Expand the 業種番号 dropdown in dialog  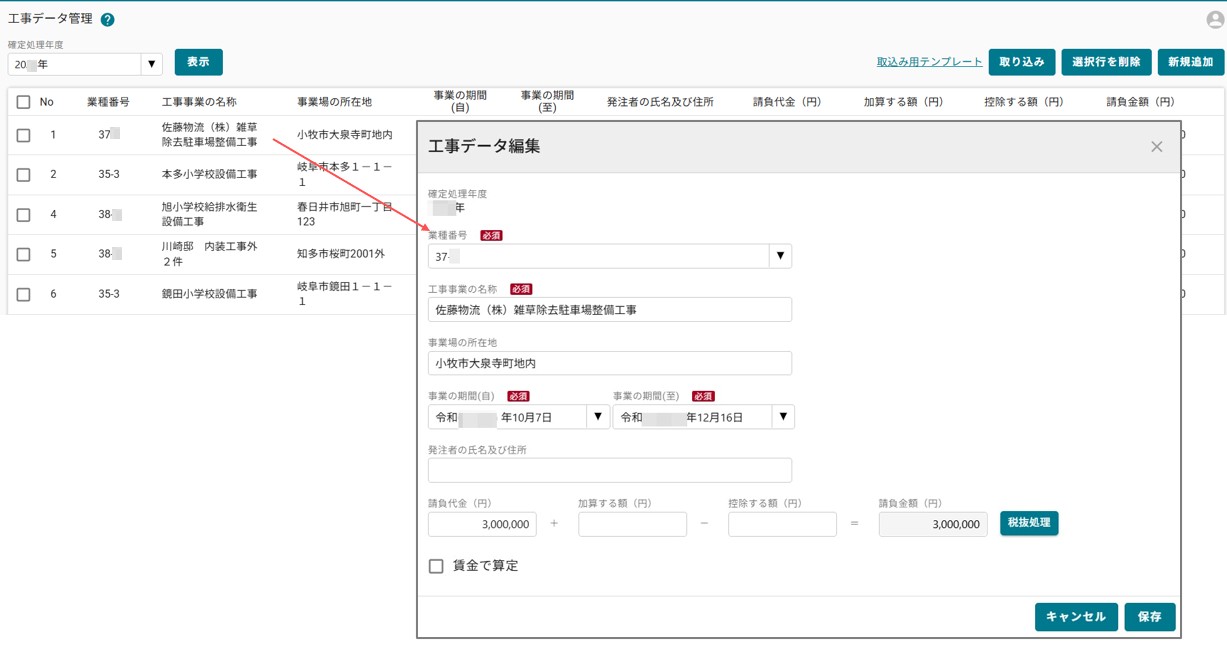coord(780,256)
